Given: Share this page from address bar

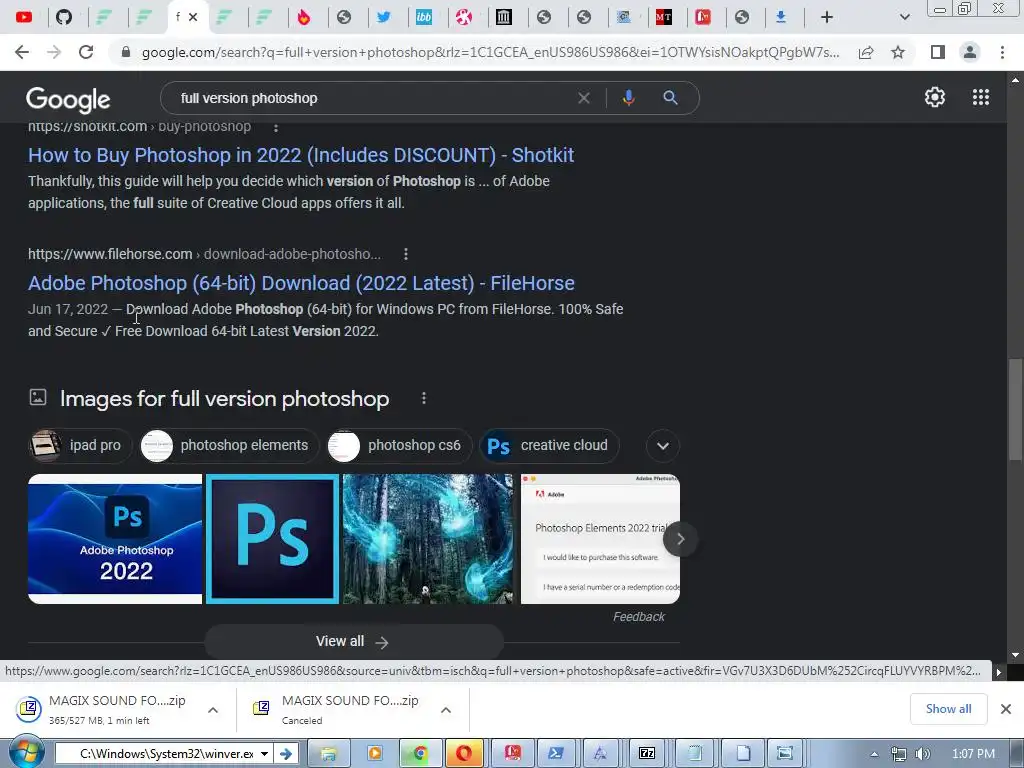Looking at the screenshot, I should pos(866,52).
